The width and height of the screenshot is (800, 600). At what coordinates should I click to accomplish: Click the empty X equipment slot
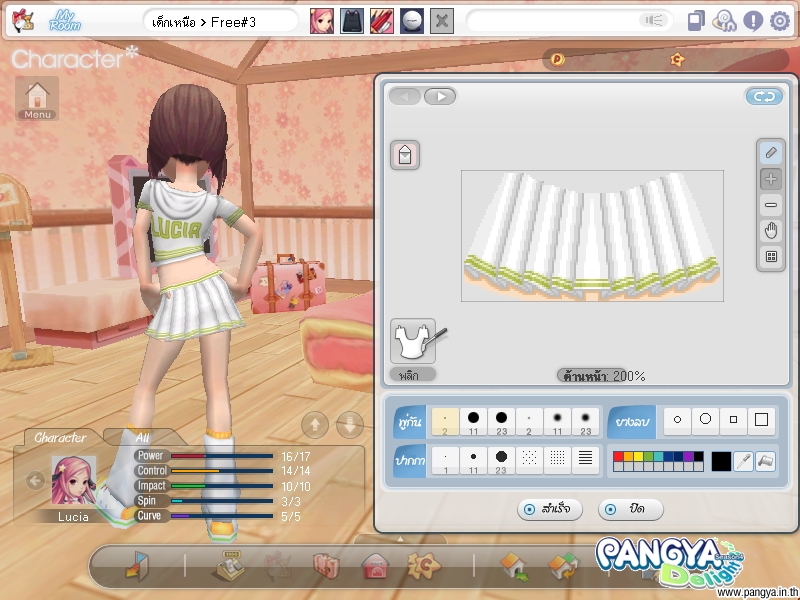point(442,21)
